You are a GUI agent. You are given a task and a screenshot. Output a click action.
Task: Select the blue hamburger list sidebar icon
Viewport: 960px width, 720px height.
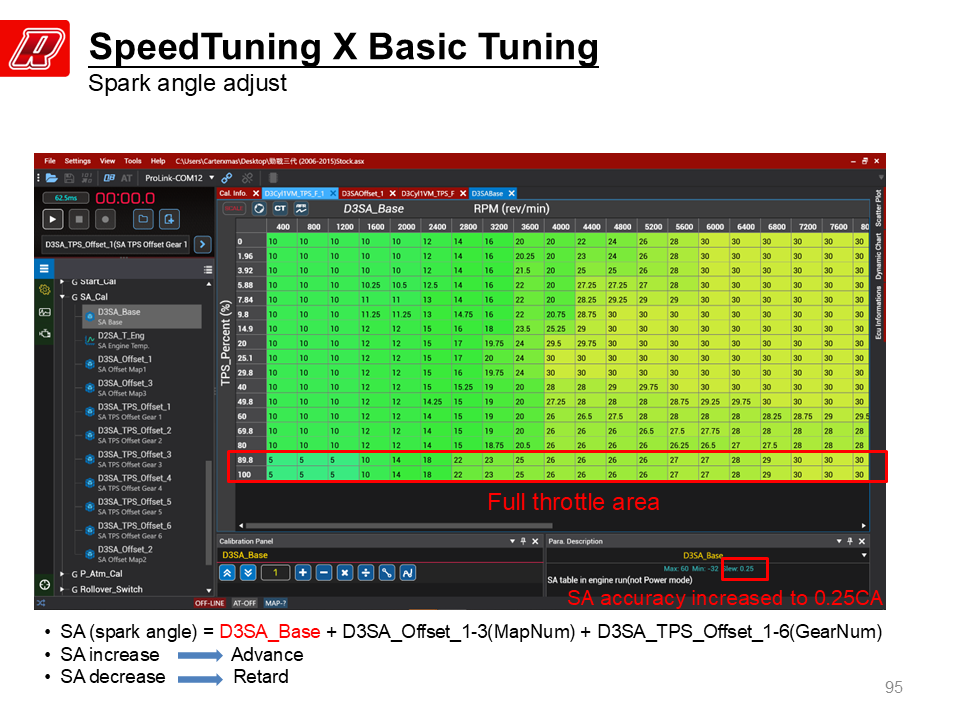coord(44,269)
